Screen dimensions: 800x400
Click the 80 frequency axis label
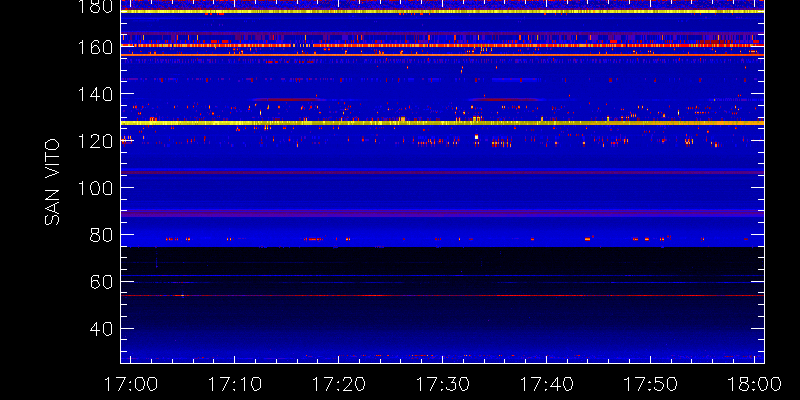point(101,235)
